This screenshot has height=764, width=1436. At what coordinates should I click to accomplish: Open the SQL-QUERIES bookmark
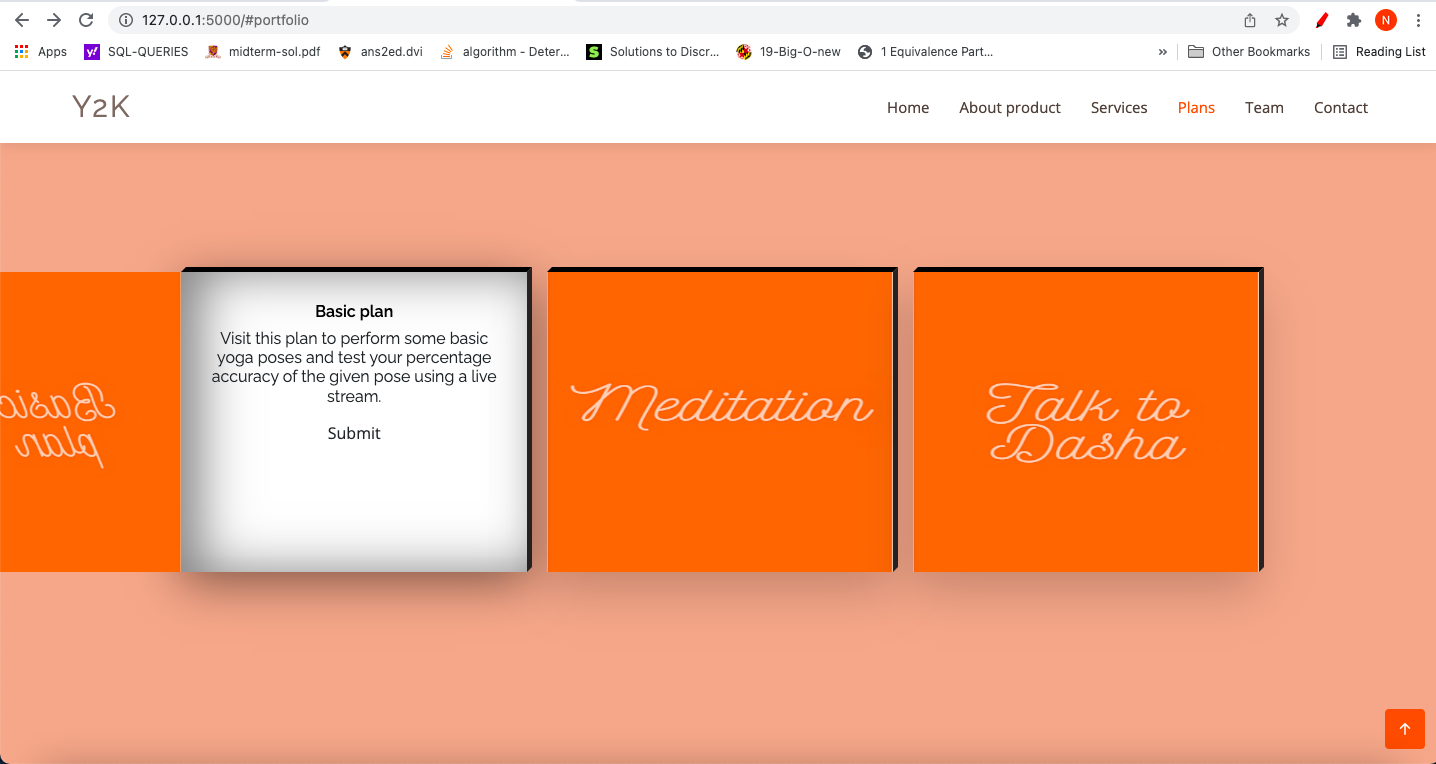pyautogui.click(x=136, y=52)
